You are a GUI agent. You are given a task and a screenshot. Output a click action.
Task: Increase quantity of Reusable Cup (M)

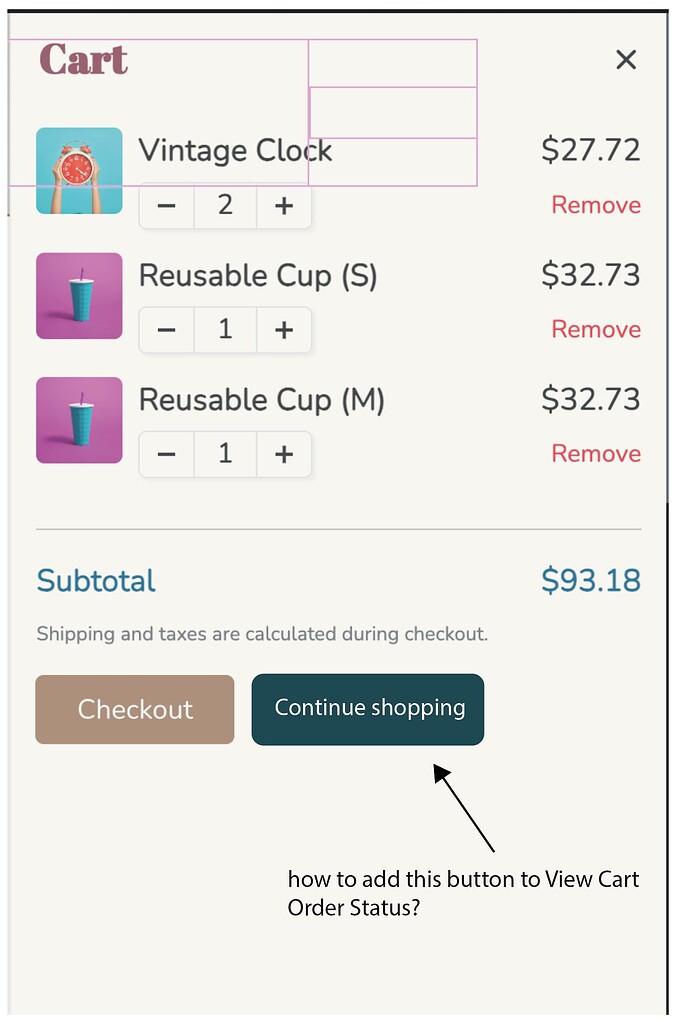click(x=284, y=454)
